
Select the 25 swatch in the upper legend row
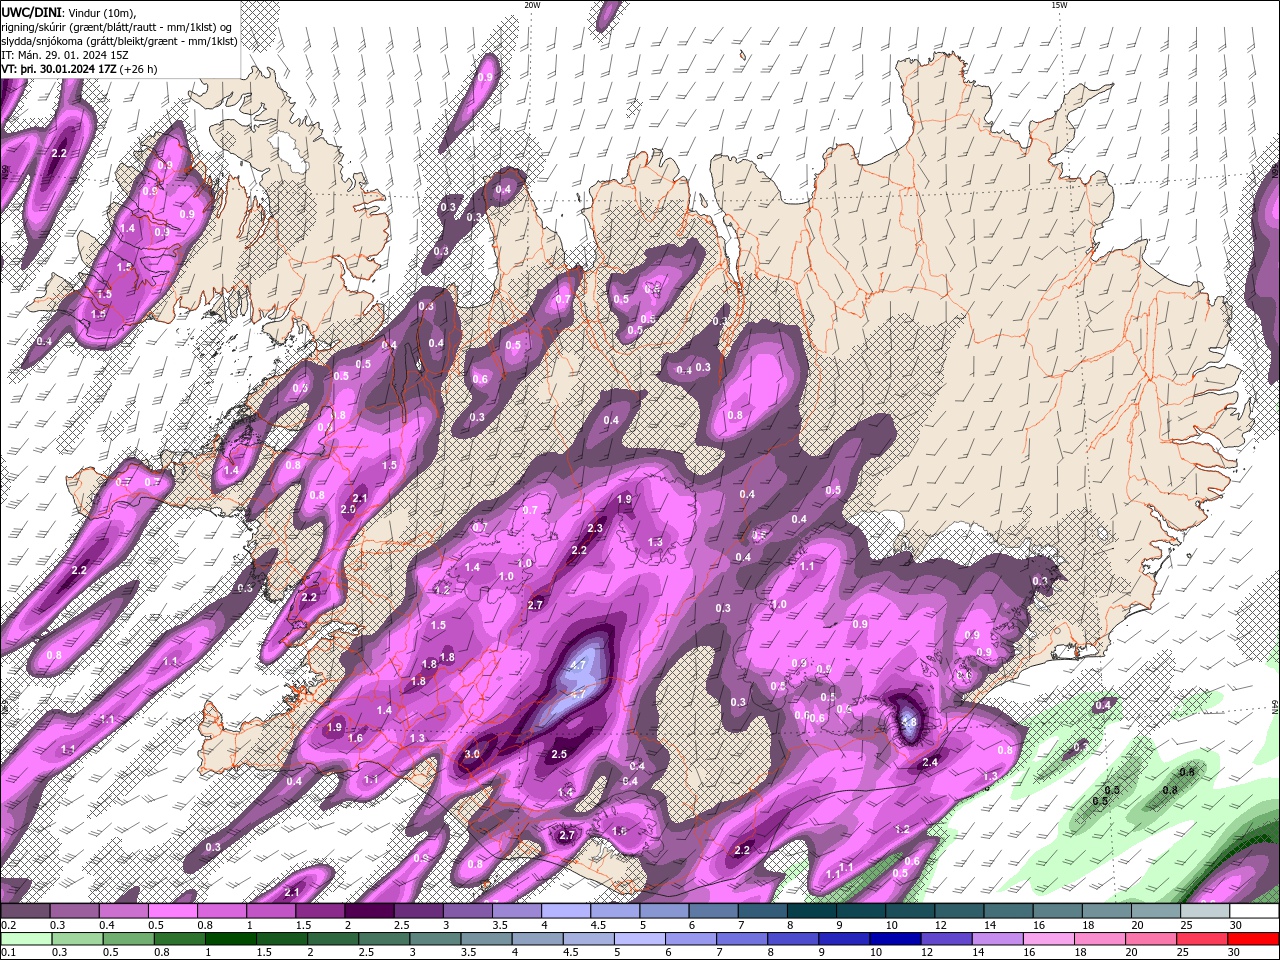pos(1206,911)
